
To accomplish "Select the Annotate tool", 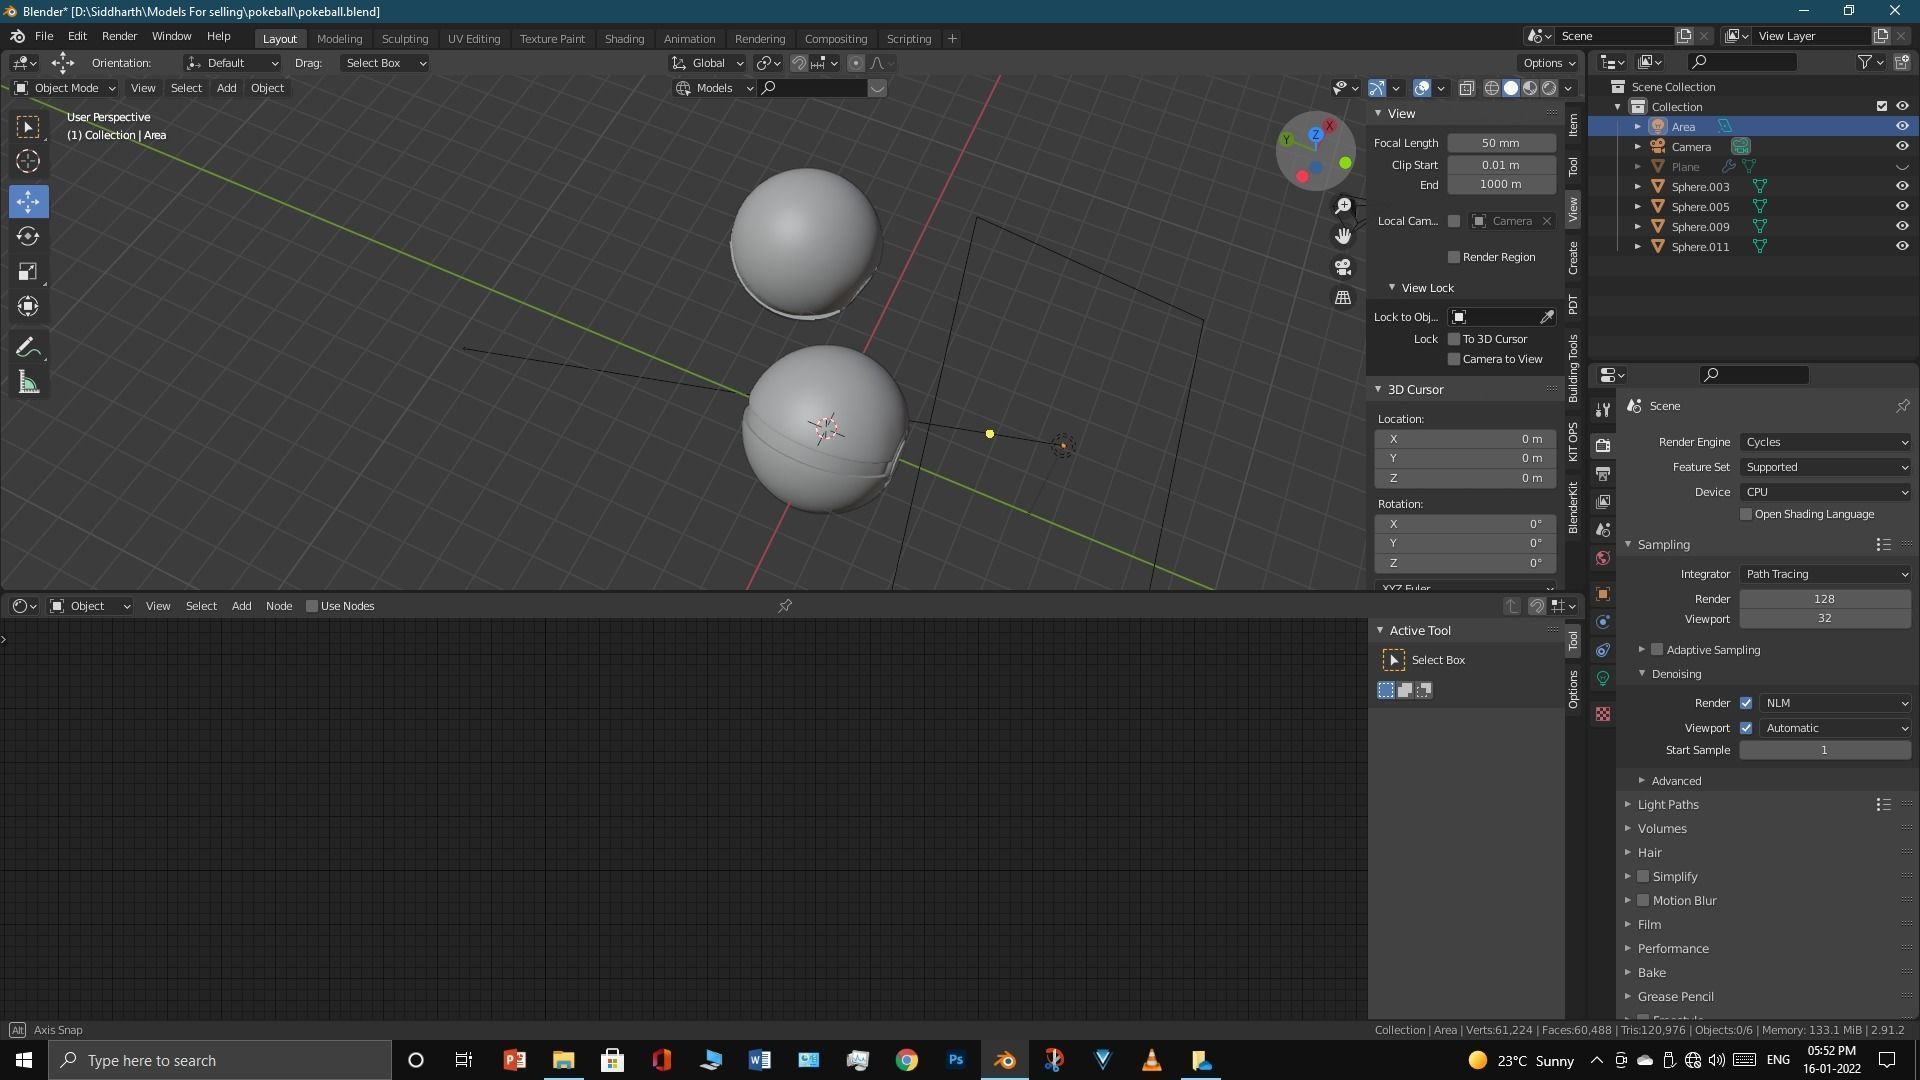I will coord(28,348).
